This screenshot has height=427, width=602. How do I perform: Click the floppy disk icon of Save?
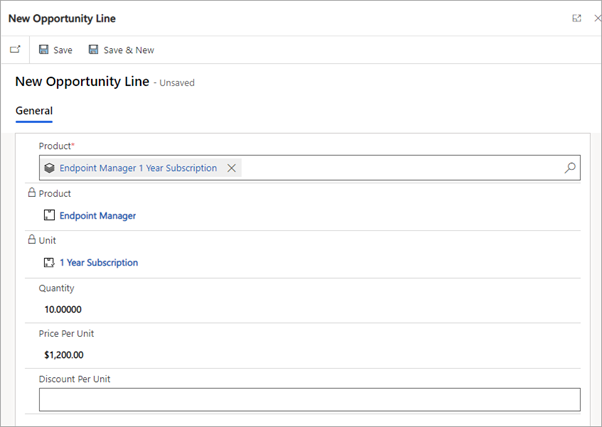[x=44, y=49]
